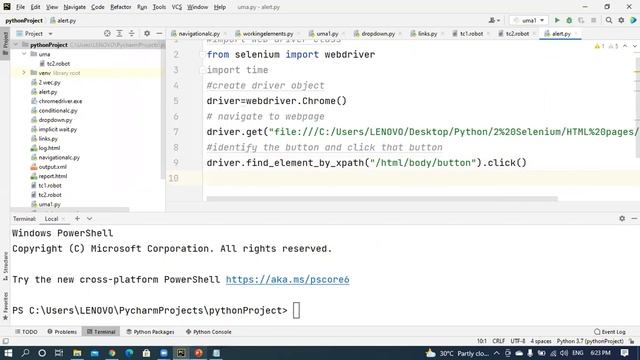Open Task View on taskbar
The width and height of the screenshot is (640, 360).
59,353
